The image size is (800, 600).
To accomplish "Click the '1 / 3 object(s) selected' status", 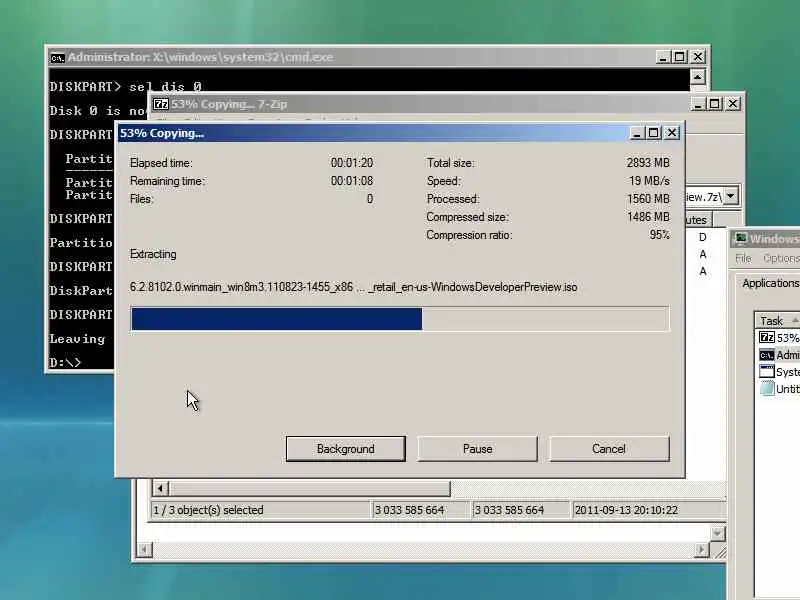I will [x=260, y=510].
